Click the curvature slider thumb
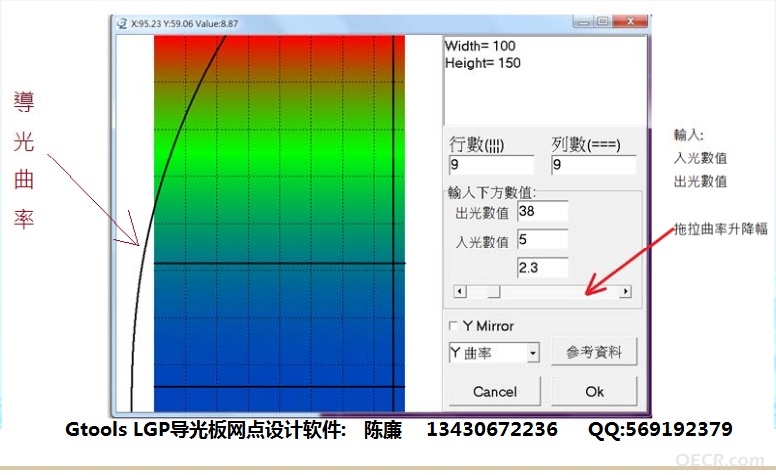This screenshot has height=475, width=776. pos(493,291)
